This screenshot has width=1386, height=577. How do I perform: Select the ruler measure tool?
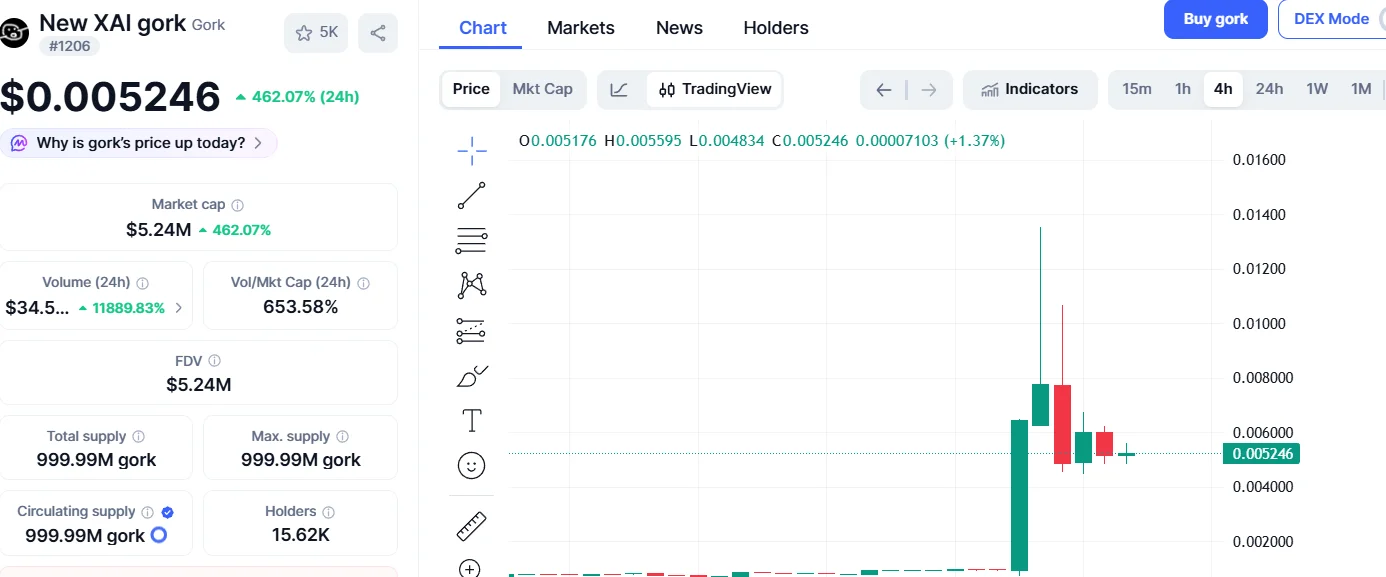(x=470, y=524)
